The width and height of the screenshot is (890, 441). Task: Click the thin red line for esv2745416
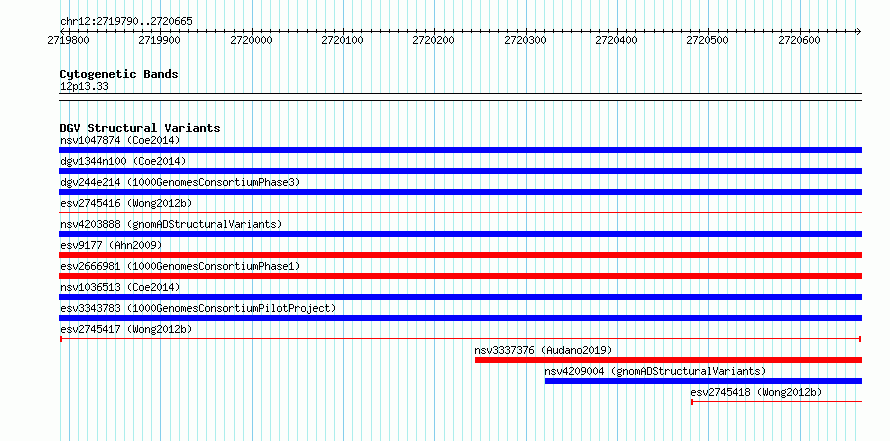(x=460, y=213)
